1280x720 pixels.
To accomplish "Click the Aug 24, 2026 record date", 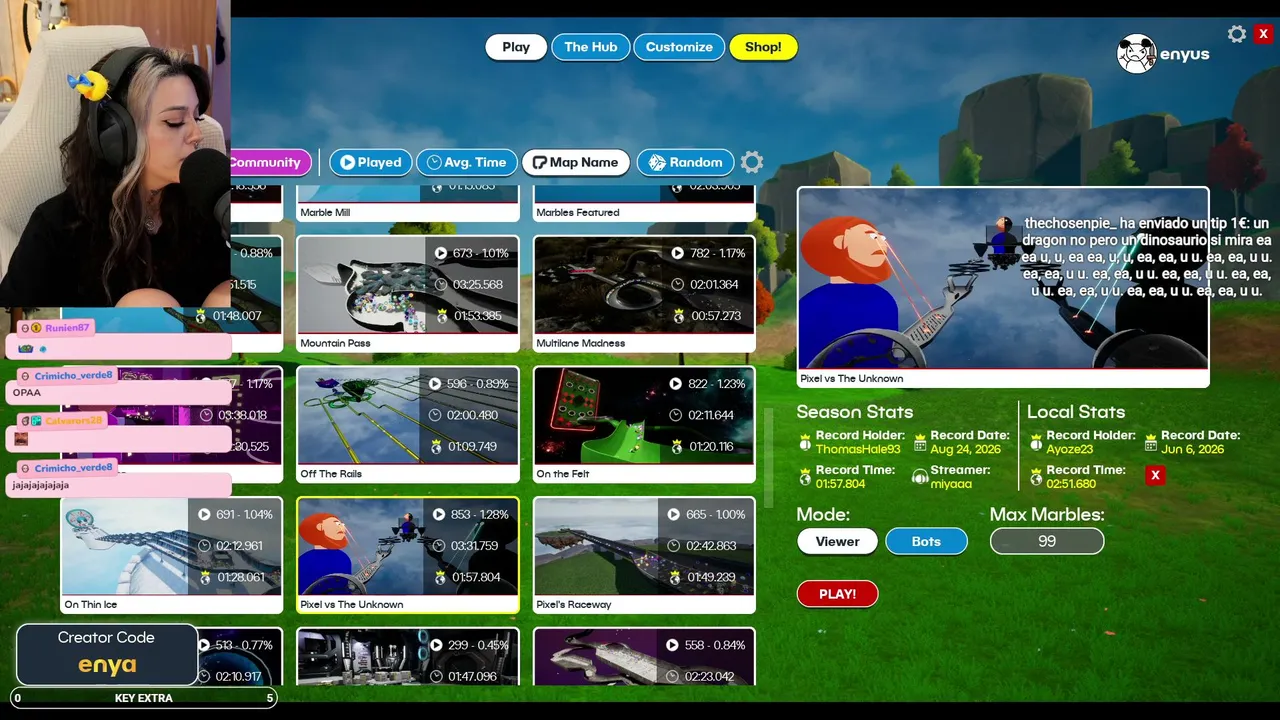I will pos(966,450).
